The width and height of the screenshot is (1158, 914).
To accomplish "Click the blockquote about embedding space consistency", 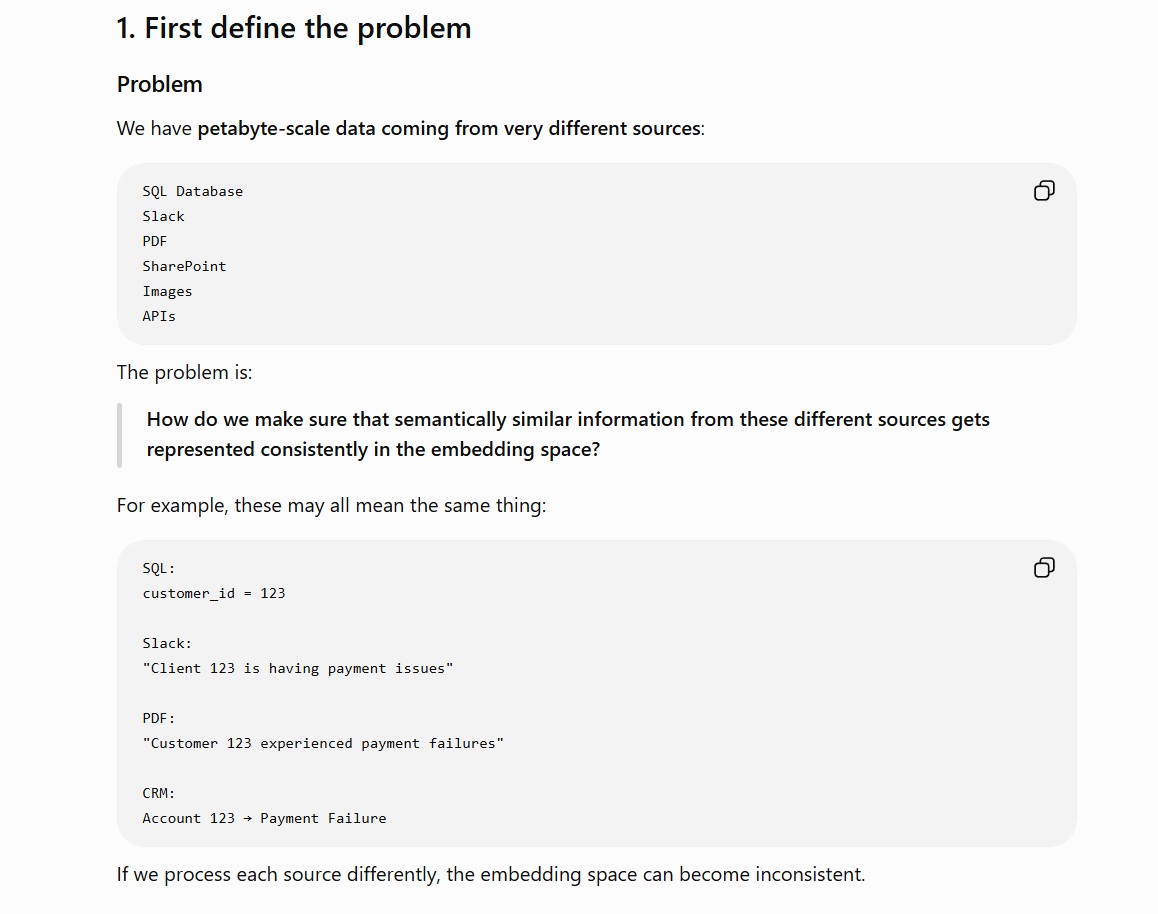I will point(568,434).
